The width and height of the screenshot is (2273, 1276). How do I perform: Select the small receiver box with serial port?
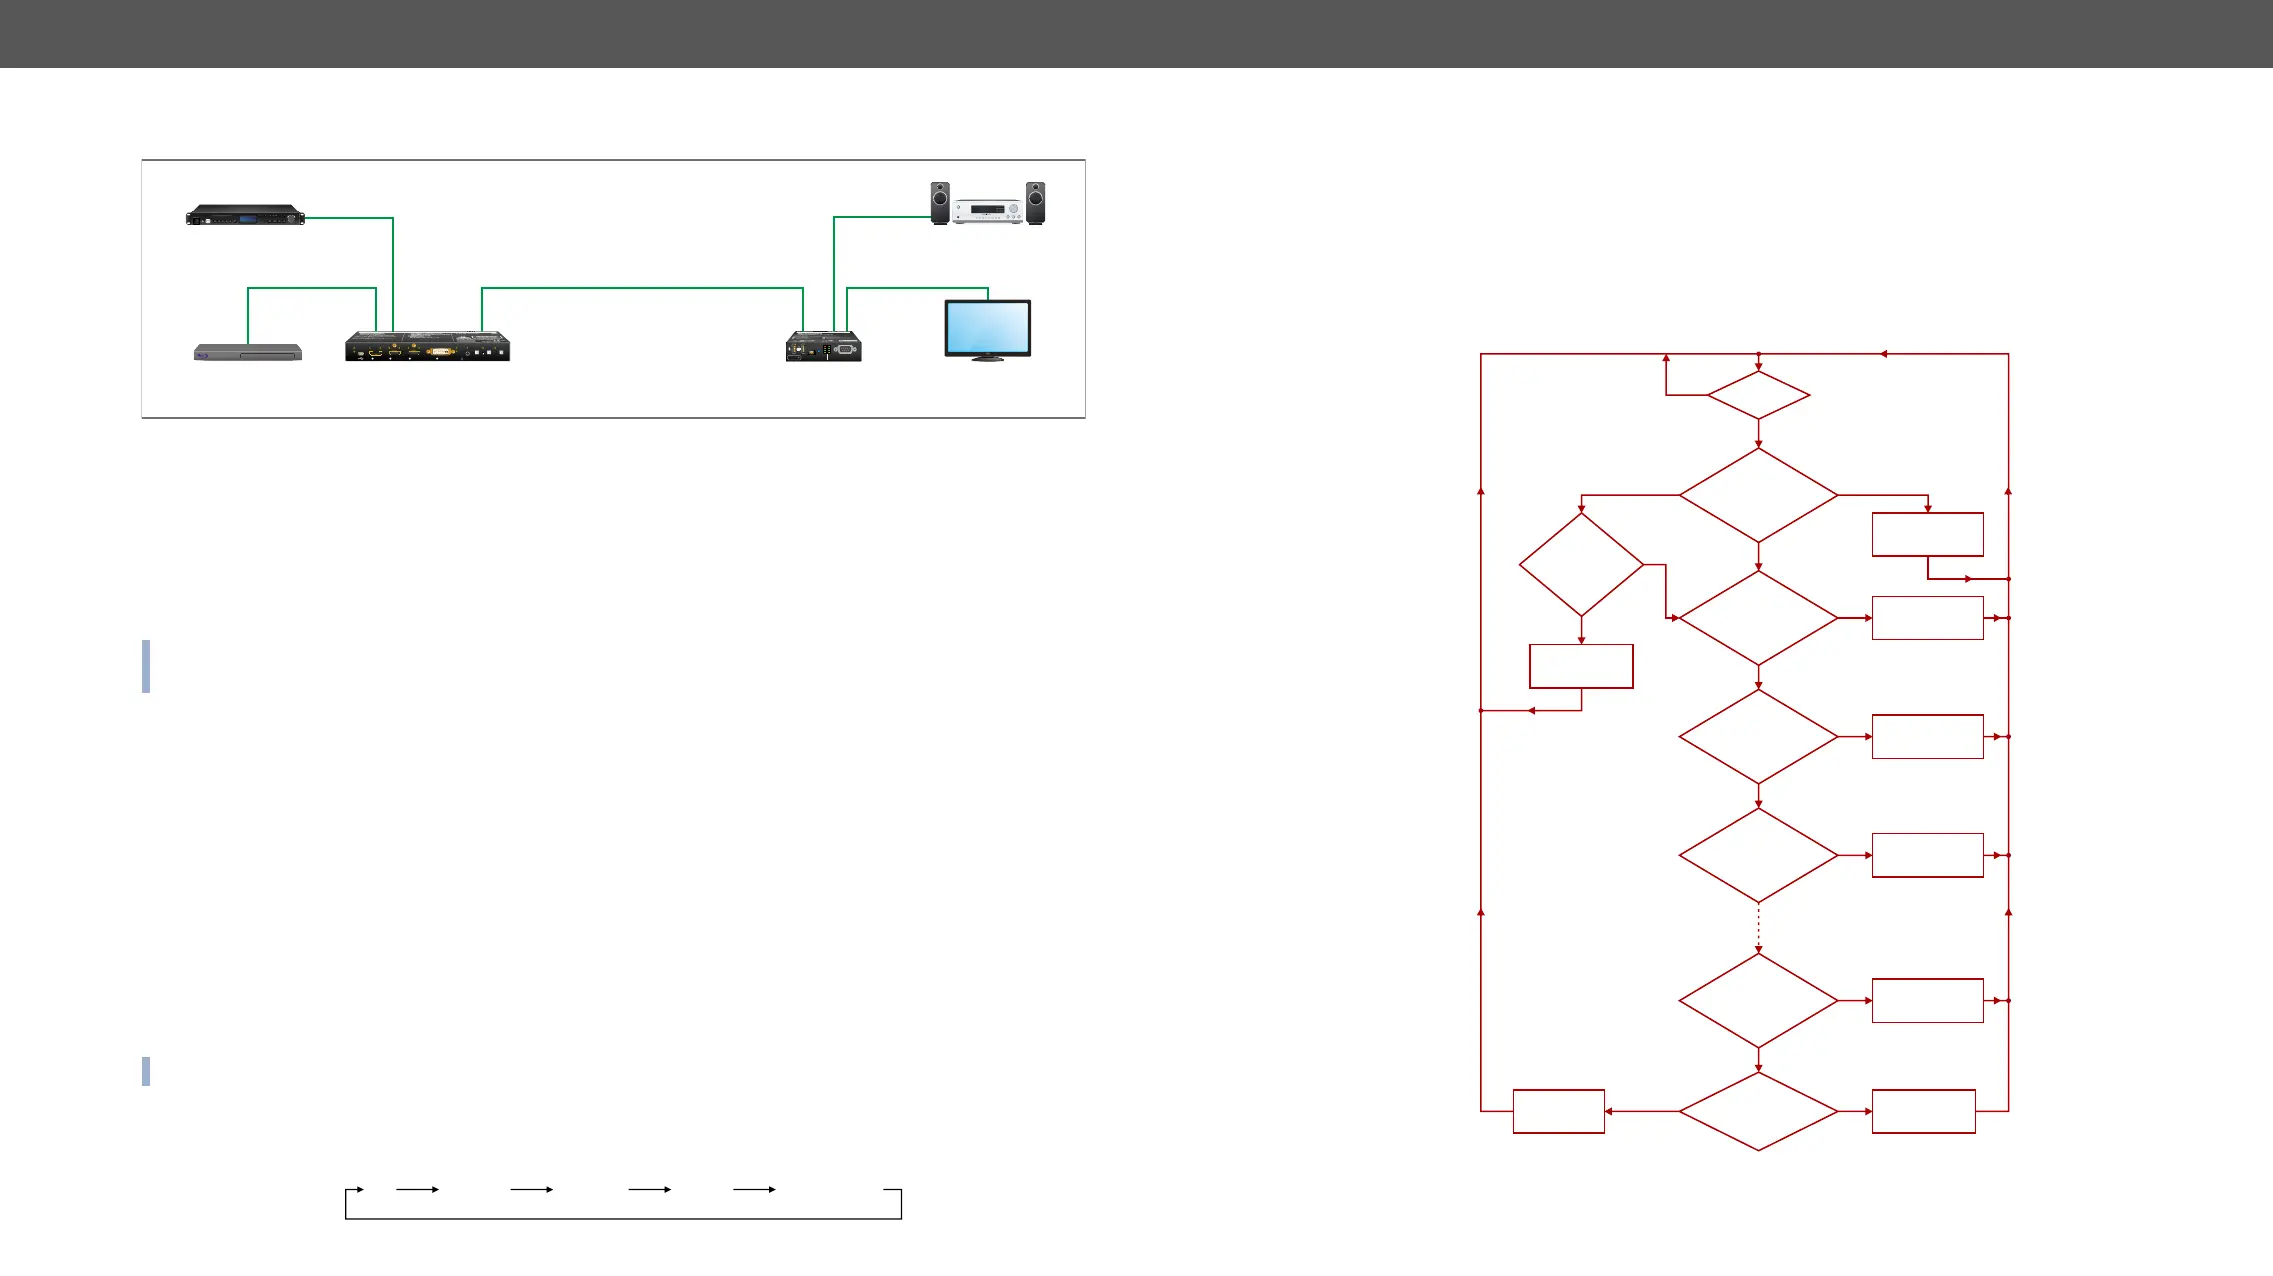(x=823, y=346)
